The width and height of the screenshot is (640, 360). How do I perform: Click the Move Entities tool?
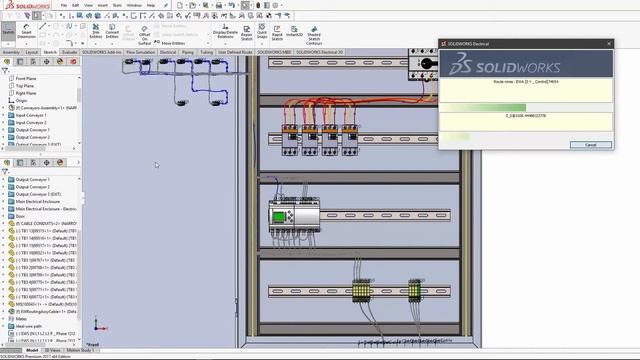169,43
